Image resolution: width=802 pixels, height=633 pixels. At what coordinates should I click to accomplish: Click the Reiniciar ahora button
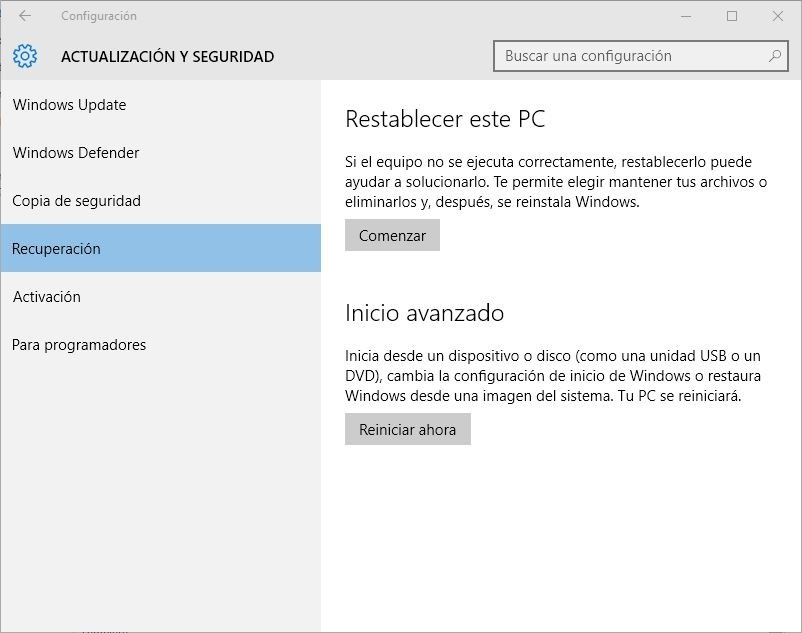click(x=408, y=429)
